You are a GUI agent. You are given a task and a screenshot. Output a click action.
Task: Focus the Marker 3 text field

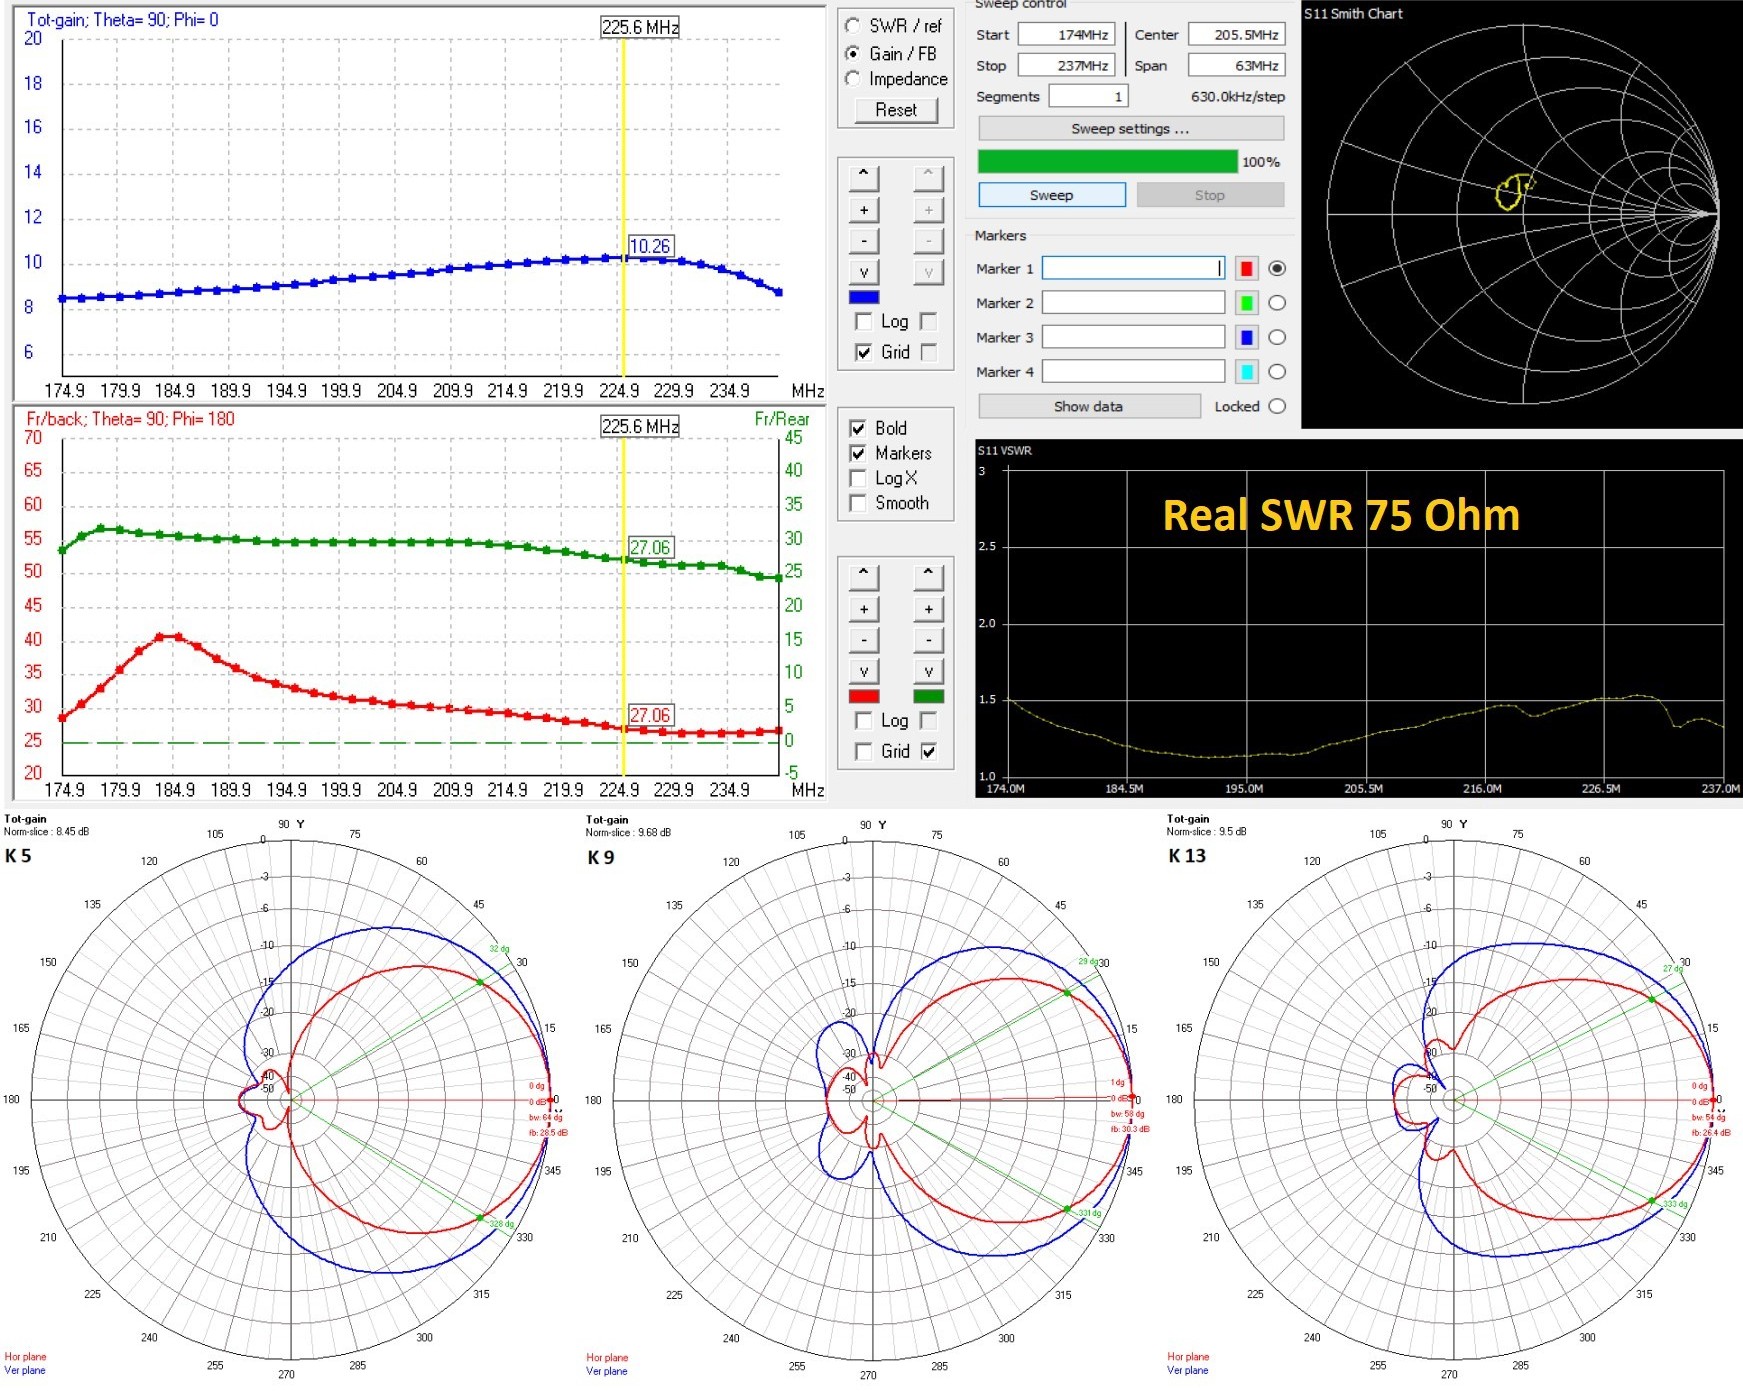(x=1134, y=337)
